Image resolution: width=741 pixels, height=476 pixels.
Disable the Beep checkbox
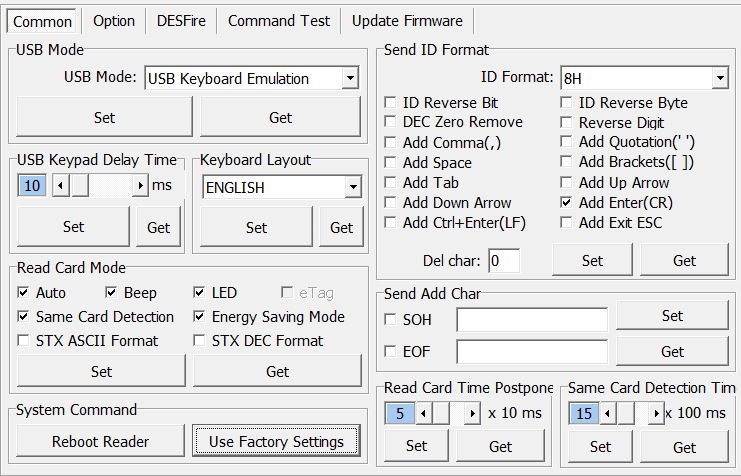click(112, 293)
